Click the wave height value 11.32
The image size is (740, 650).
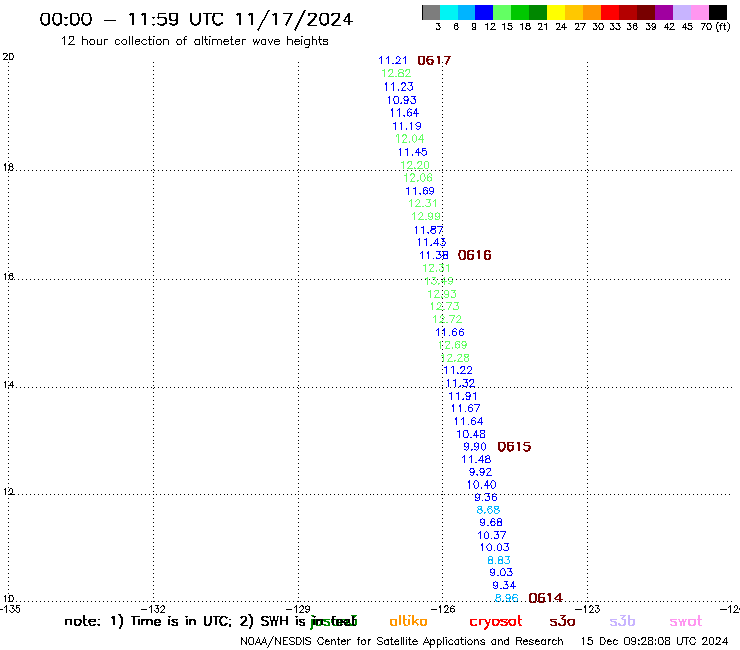[x=460, y=383]
